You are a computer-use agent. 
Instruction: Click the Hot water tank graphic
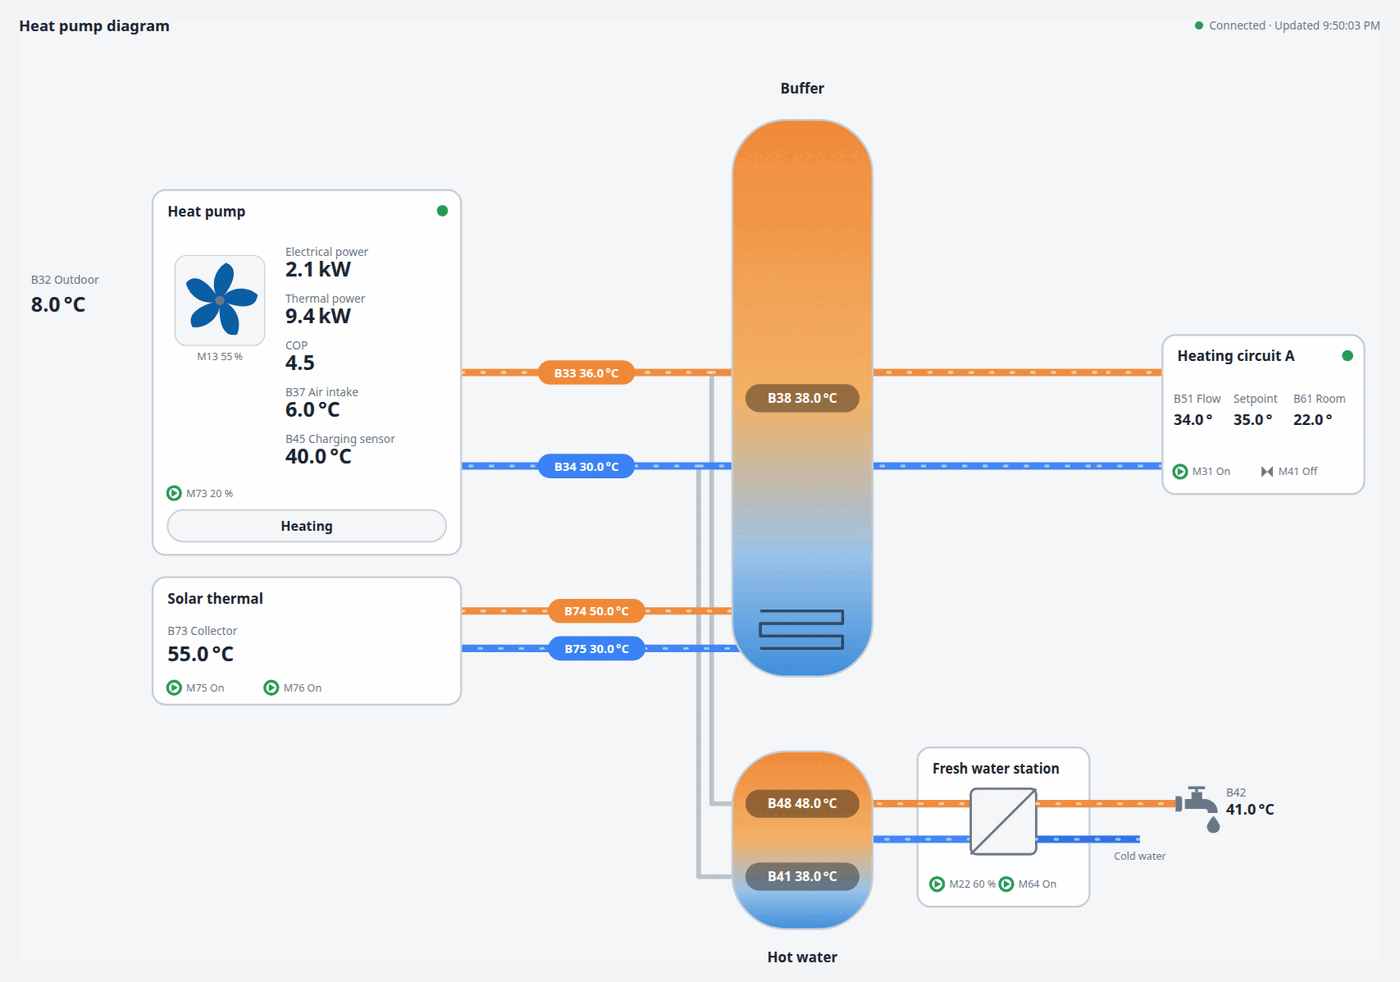[x=802, y=840]
